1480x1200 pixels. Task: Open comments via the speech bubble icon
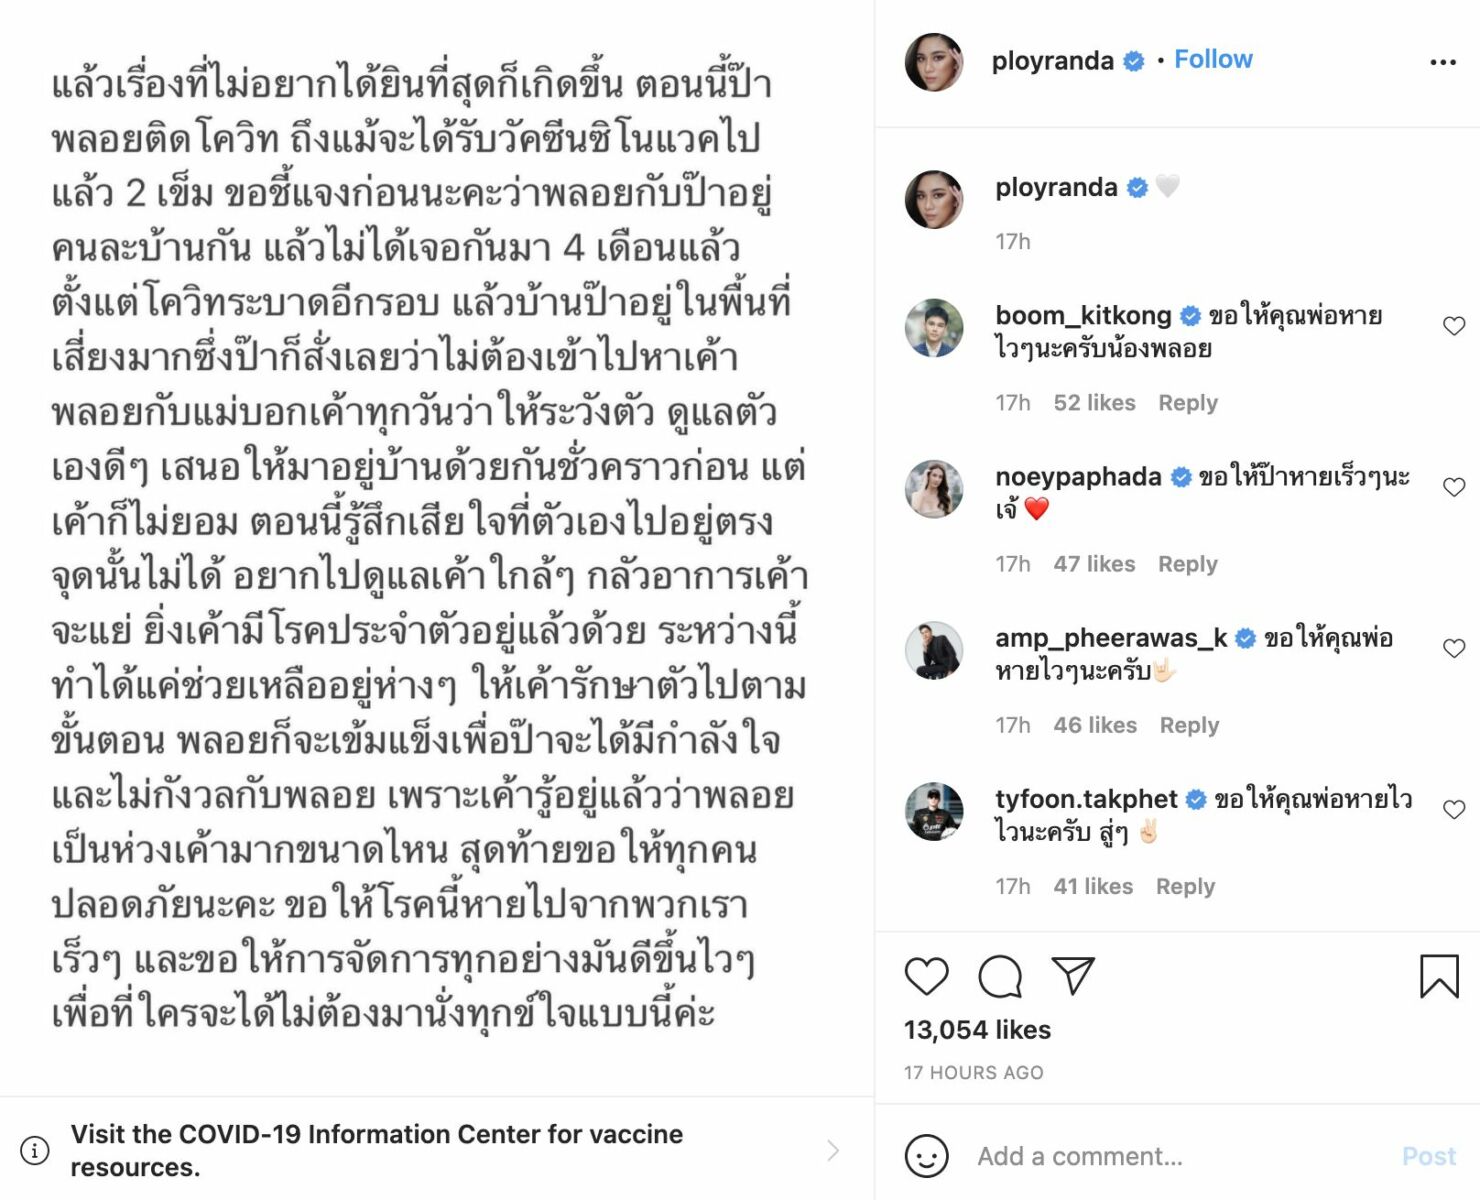coord(1000,977)
